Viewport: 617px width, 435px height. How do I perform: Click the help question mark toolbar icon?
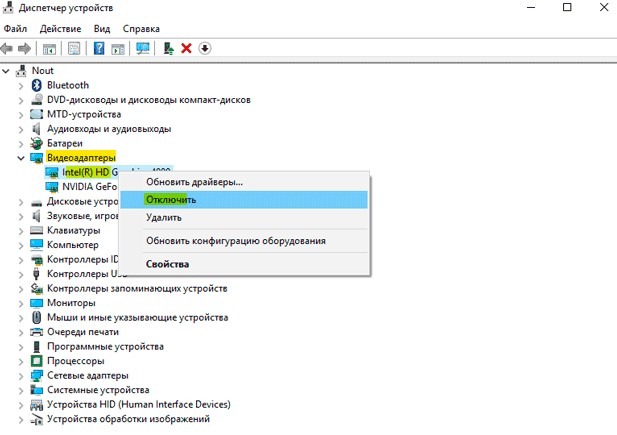(x=99, y=48)
